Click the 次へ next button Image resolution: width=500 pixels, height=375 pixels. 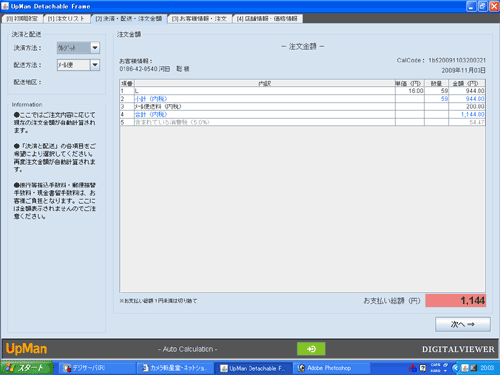point(463,324)
